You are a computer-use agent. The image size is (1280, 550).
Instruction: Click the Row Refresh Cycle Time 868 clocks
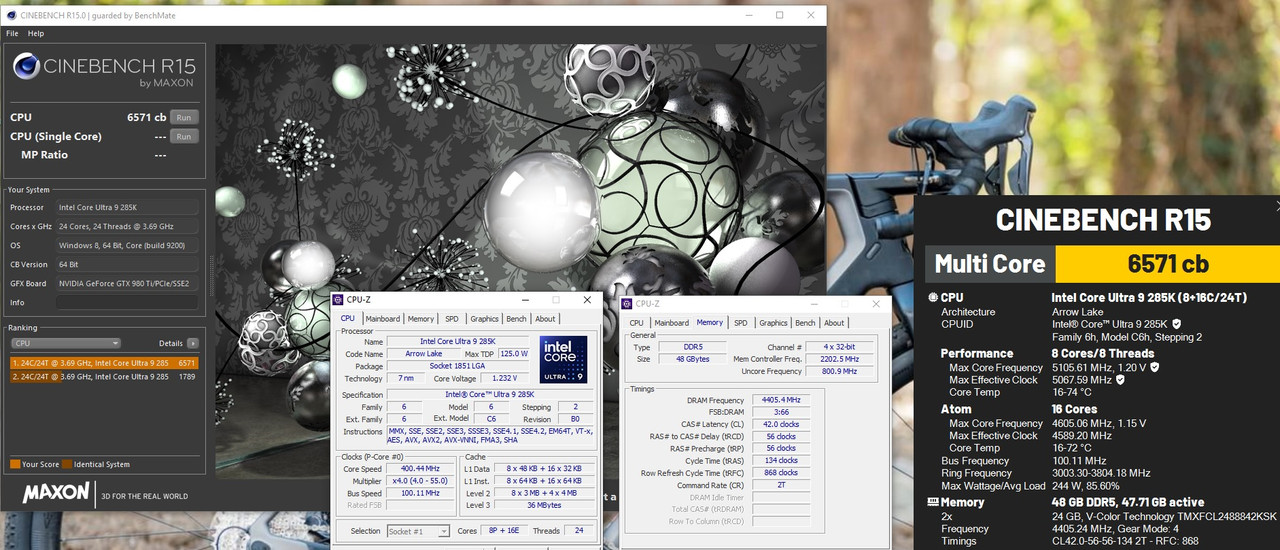[x=781, y=472]
